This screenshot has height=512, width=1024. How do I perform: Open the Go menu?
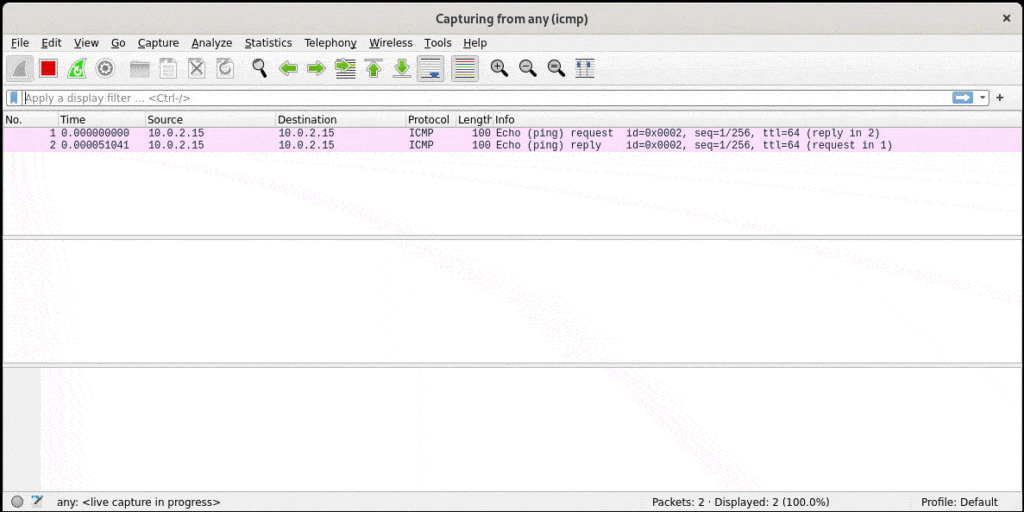[x=118, y=42]
